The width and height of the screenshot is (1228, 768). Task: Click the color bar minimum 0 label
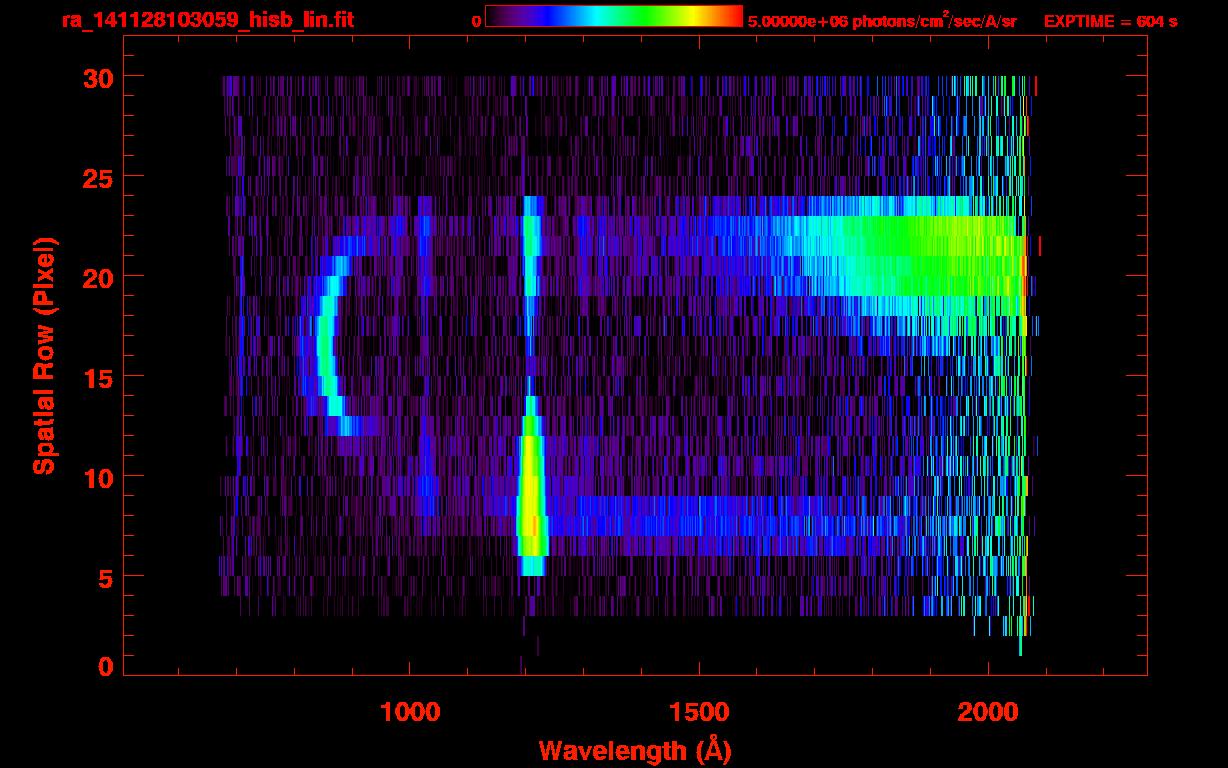(477, 21)
